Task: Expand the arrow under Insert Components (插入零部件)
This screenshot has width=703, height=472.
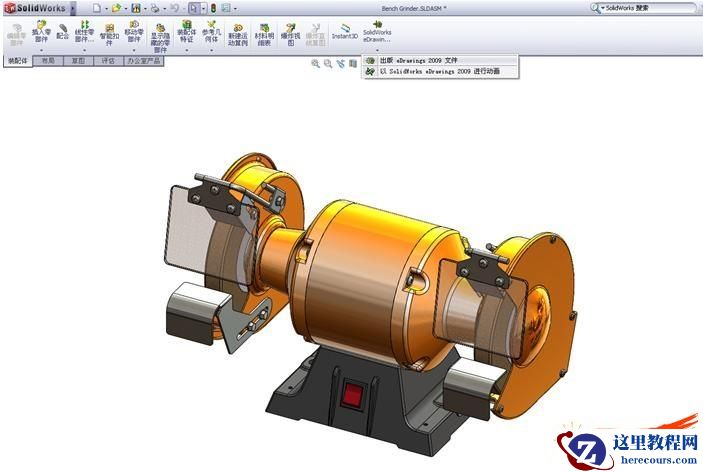Action: click(41, 50)
